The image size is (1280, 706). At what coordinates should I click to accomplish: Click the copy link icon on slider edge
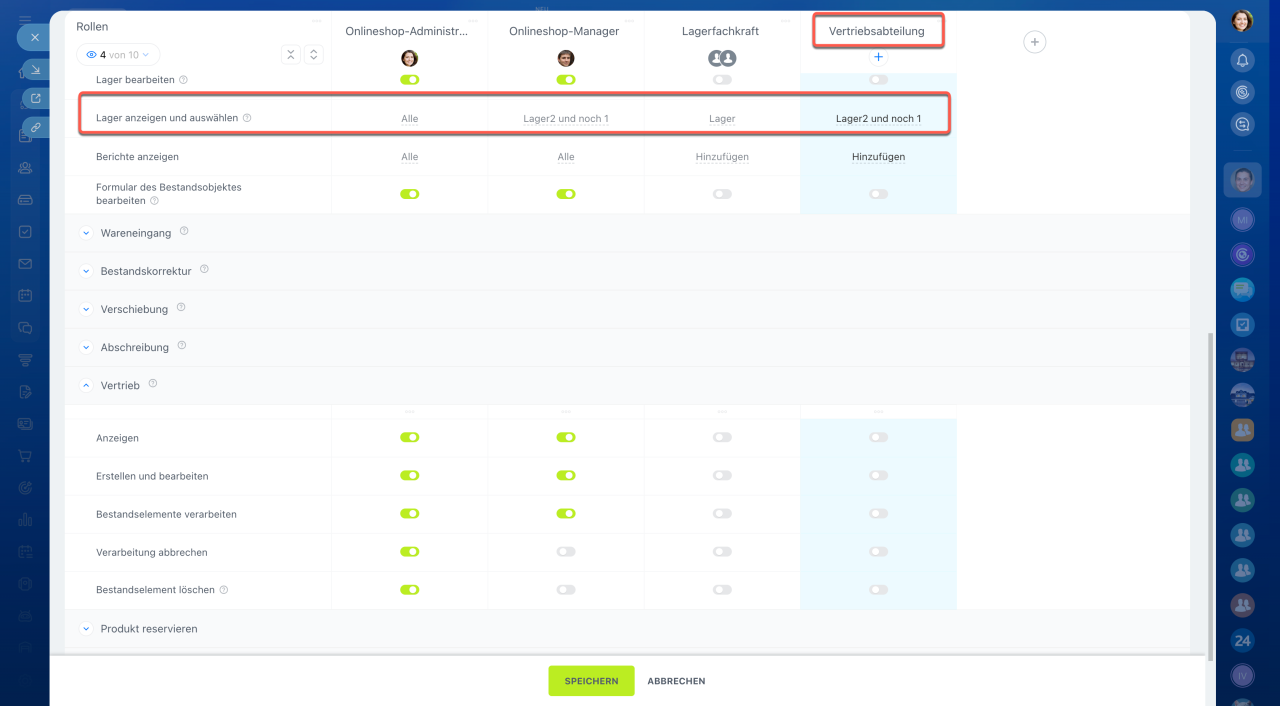tap(36, 127)
